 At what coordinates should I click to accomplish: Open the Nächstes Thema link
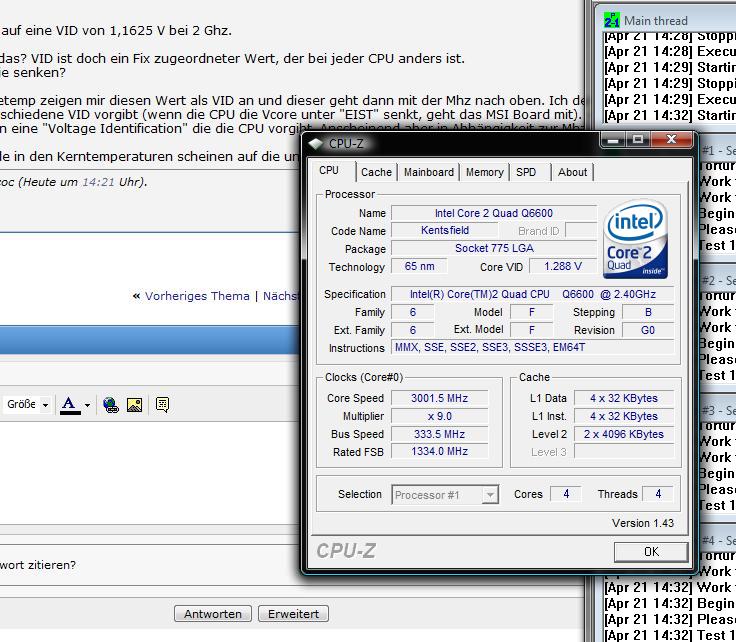281,296
